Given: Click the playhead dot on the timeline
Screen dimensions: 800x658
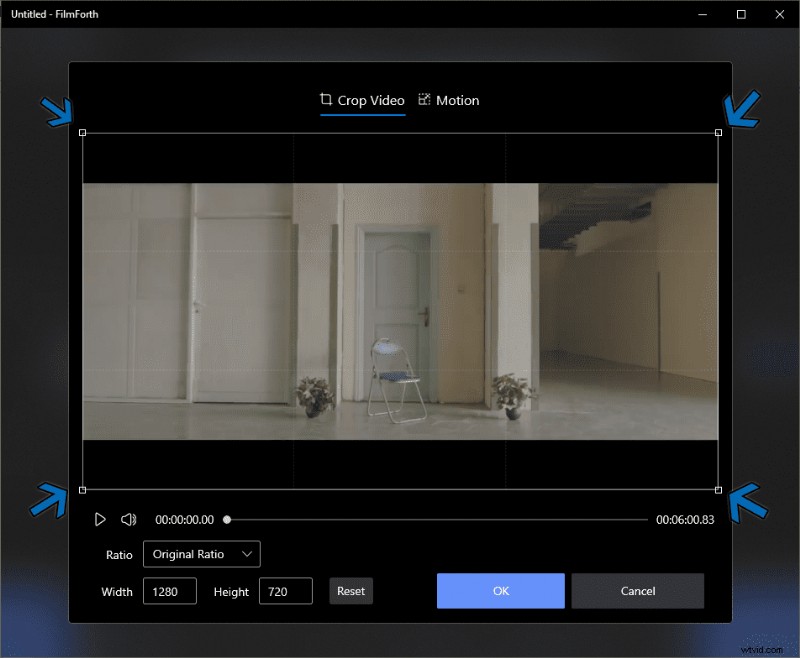Looking at the screenshot, I should point(227,519).
